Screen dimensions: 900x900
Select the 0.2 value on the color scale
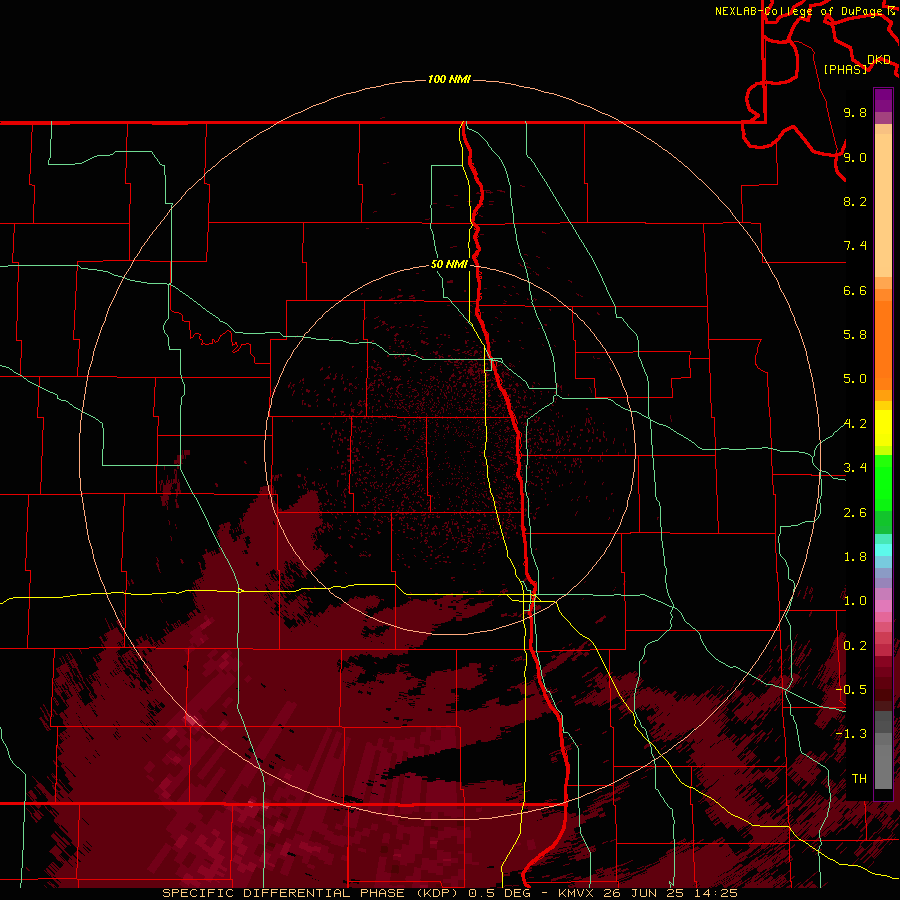(x=855, y=646)
